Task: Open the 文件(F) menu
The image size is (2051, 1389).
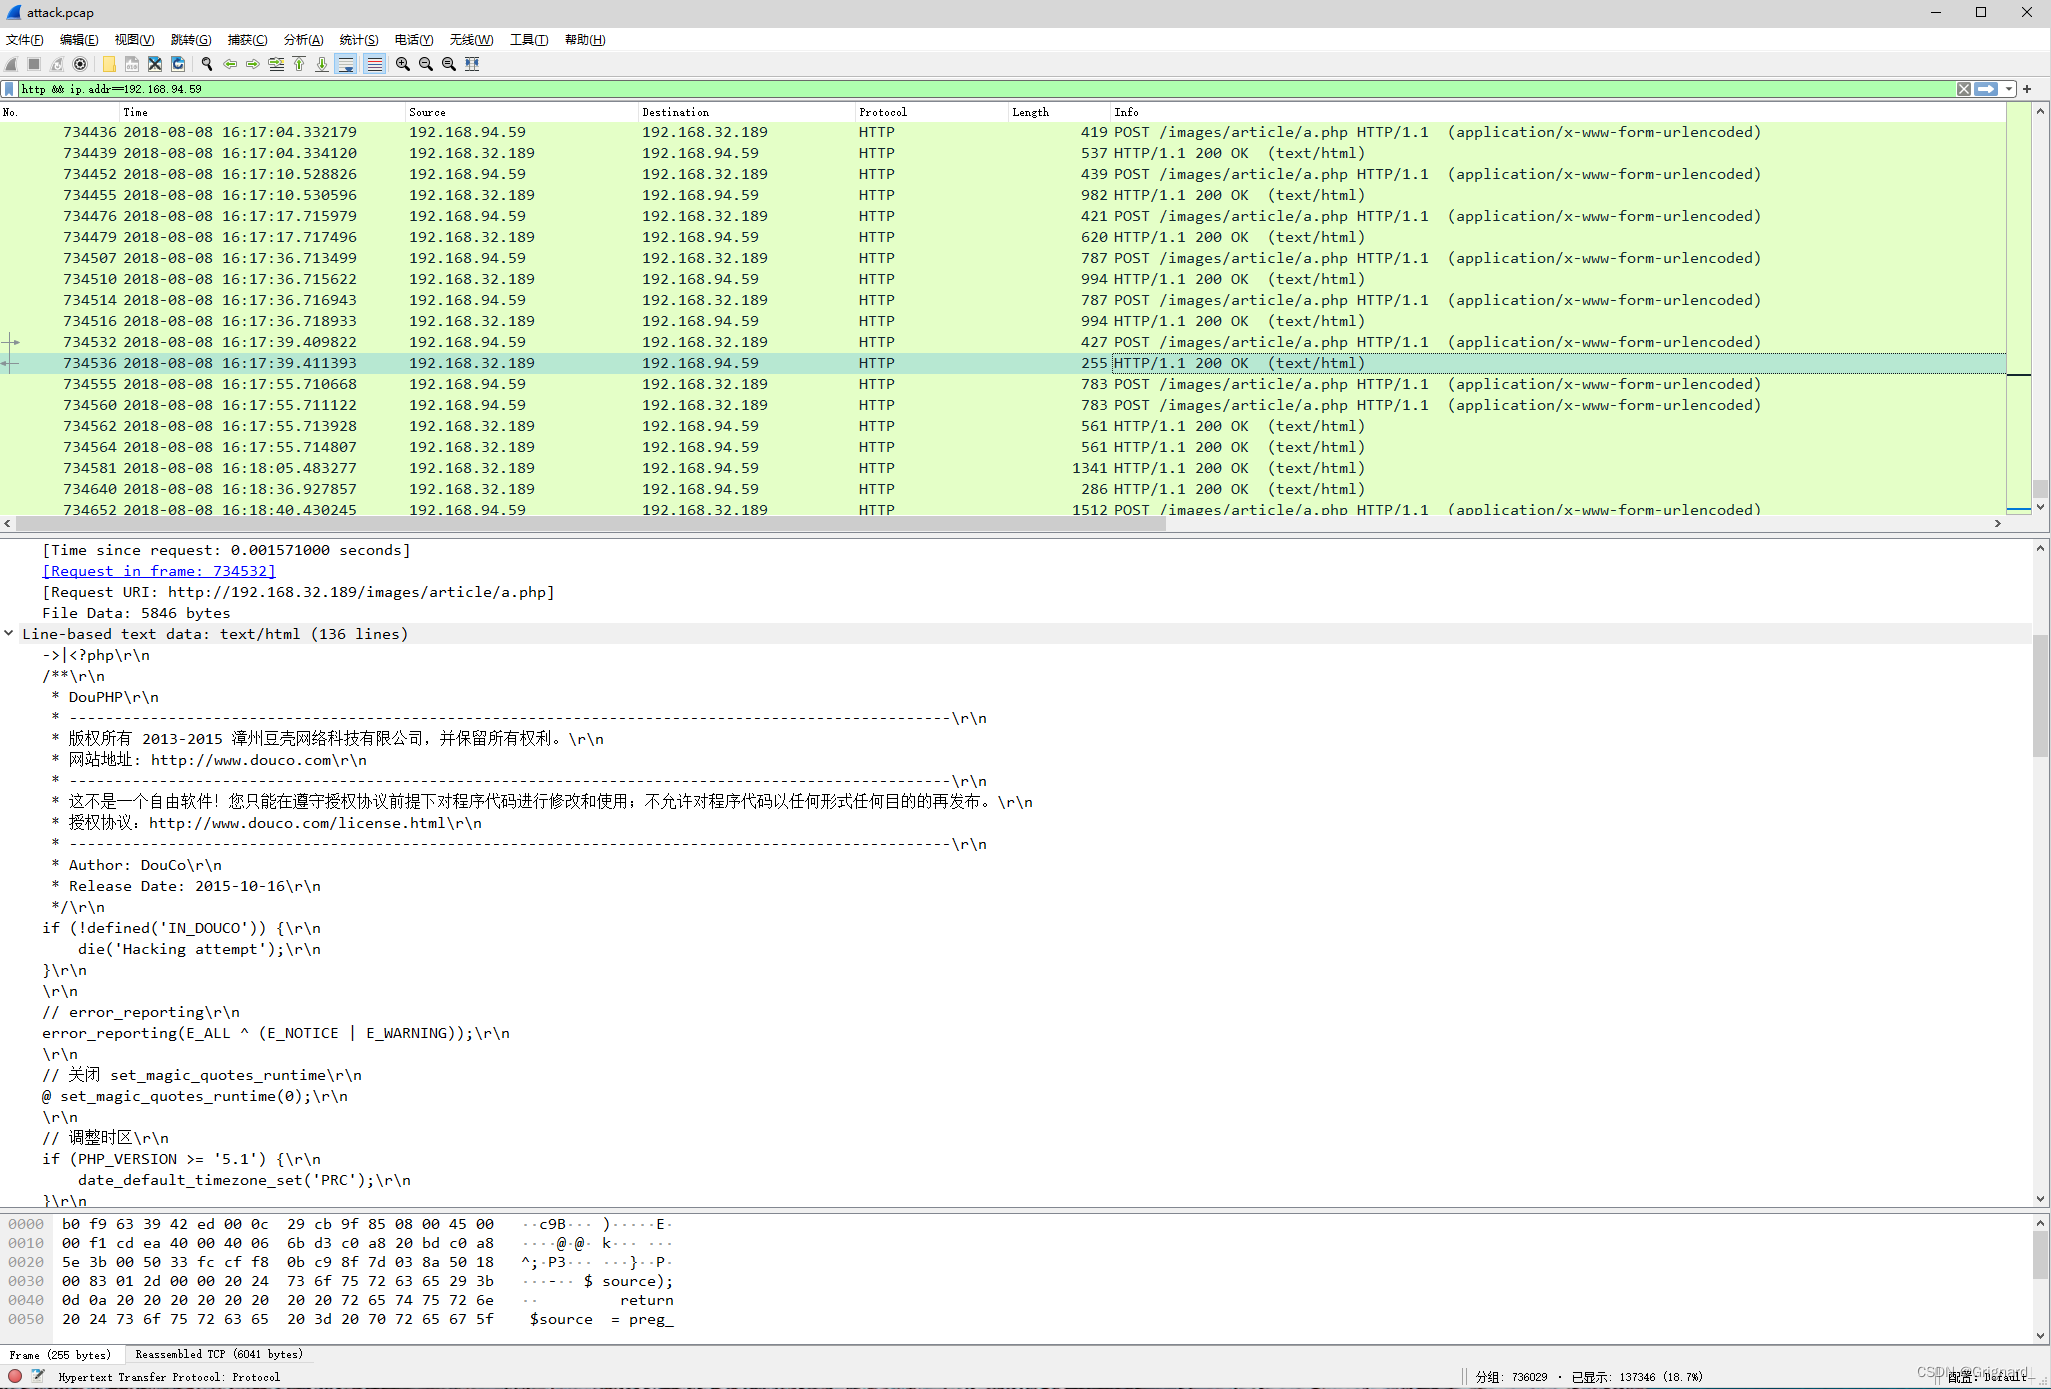Action: [x=25, y=40]
